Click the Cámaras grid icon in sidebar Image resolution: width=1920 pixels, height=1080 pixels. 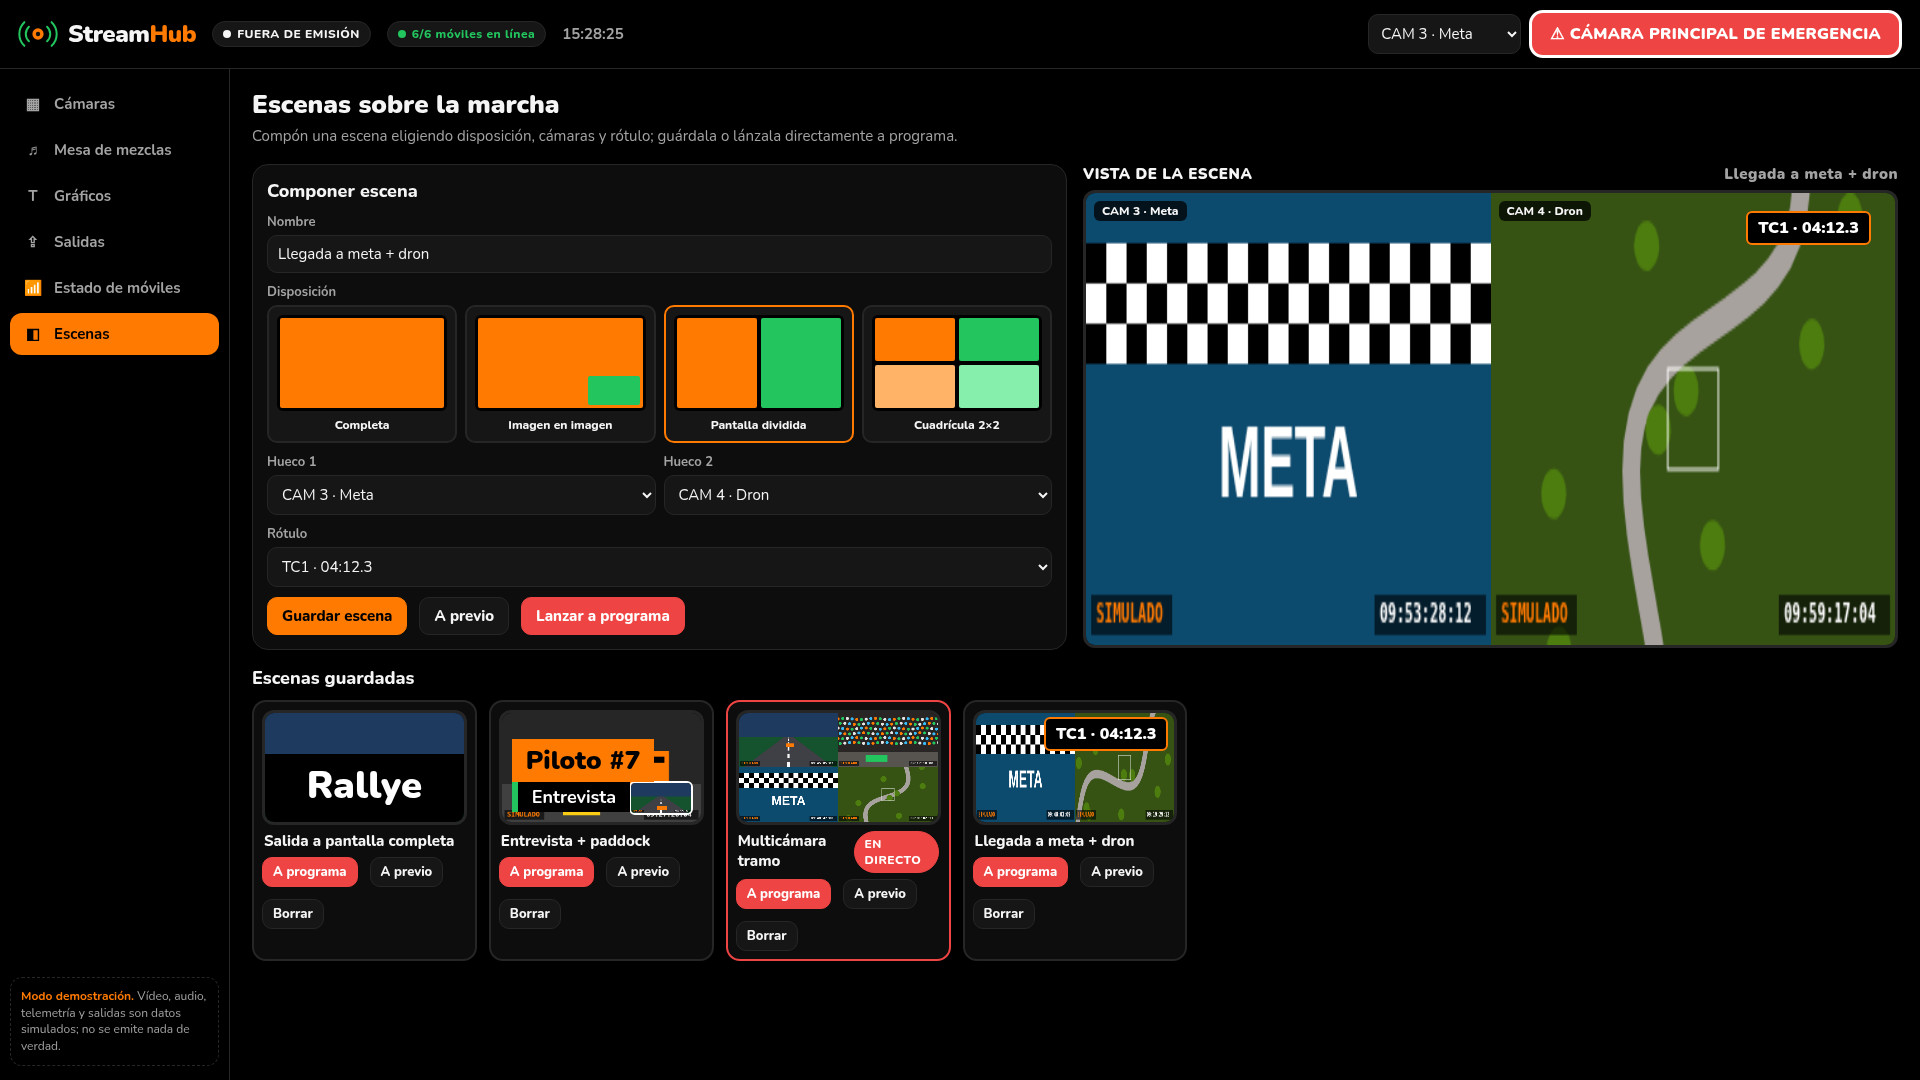coord(33,104)
